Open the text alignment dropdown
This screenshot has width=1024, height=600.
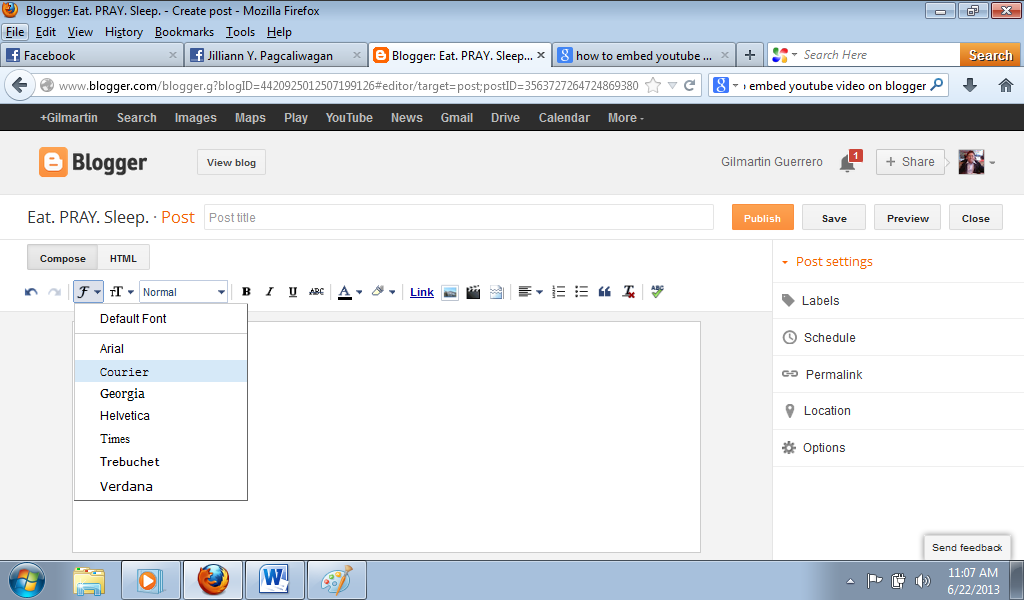click(x=530, y=292)
